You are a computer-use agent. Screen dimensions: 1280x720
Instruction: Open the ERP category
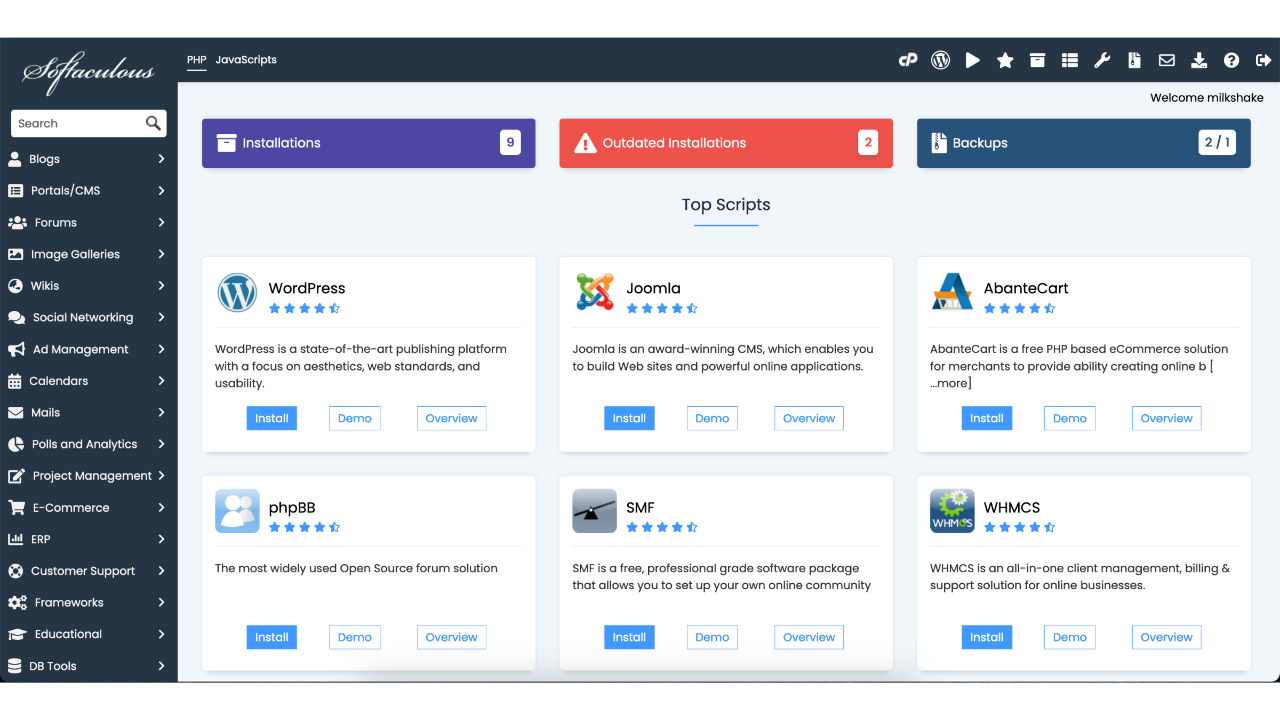click(x=89, y=539)
